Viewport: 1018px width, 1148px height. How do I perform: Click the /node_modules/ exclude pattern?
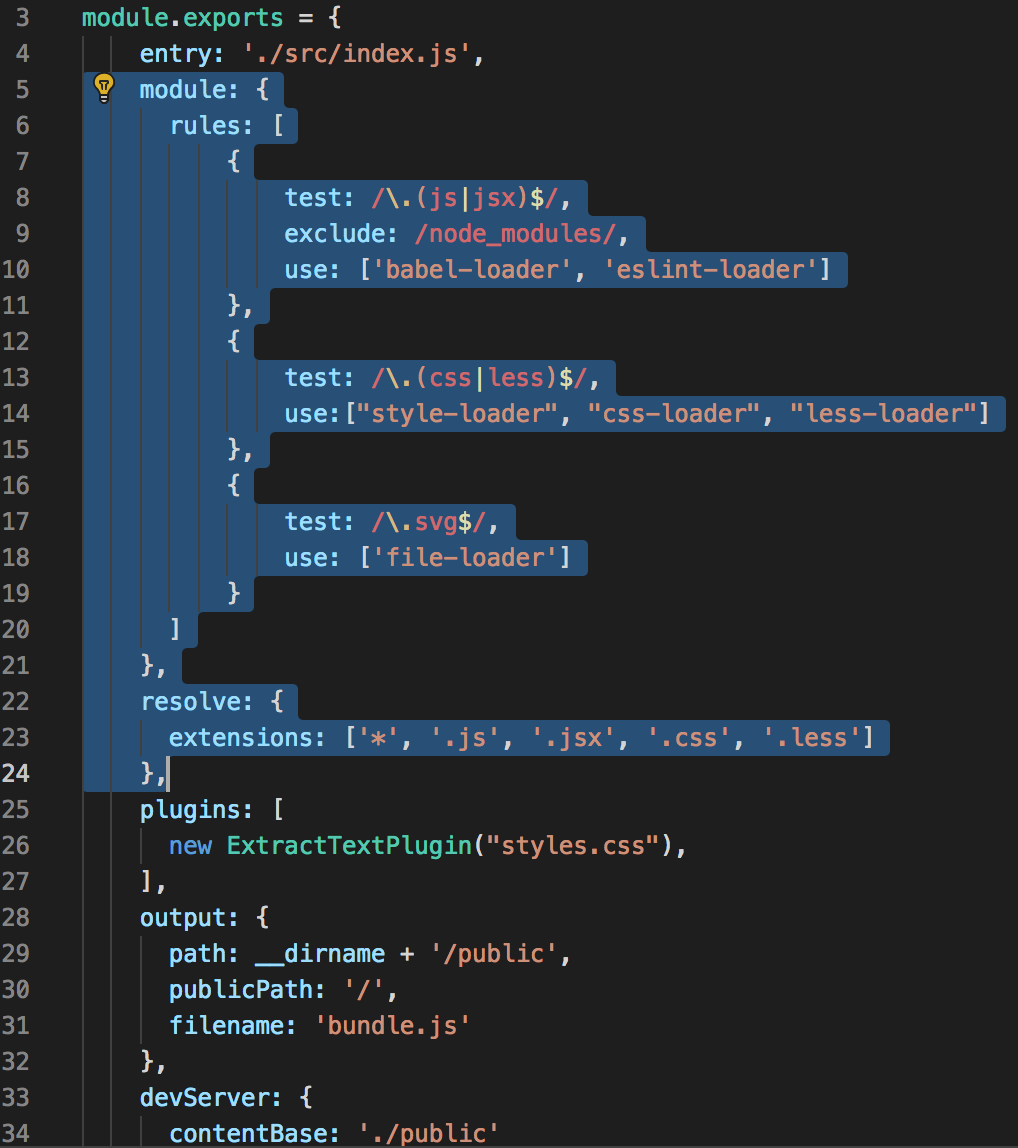[516, 234]
